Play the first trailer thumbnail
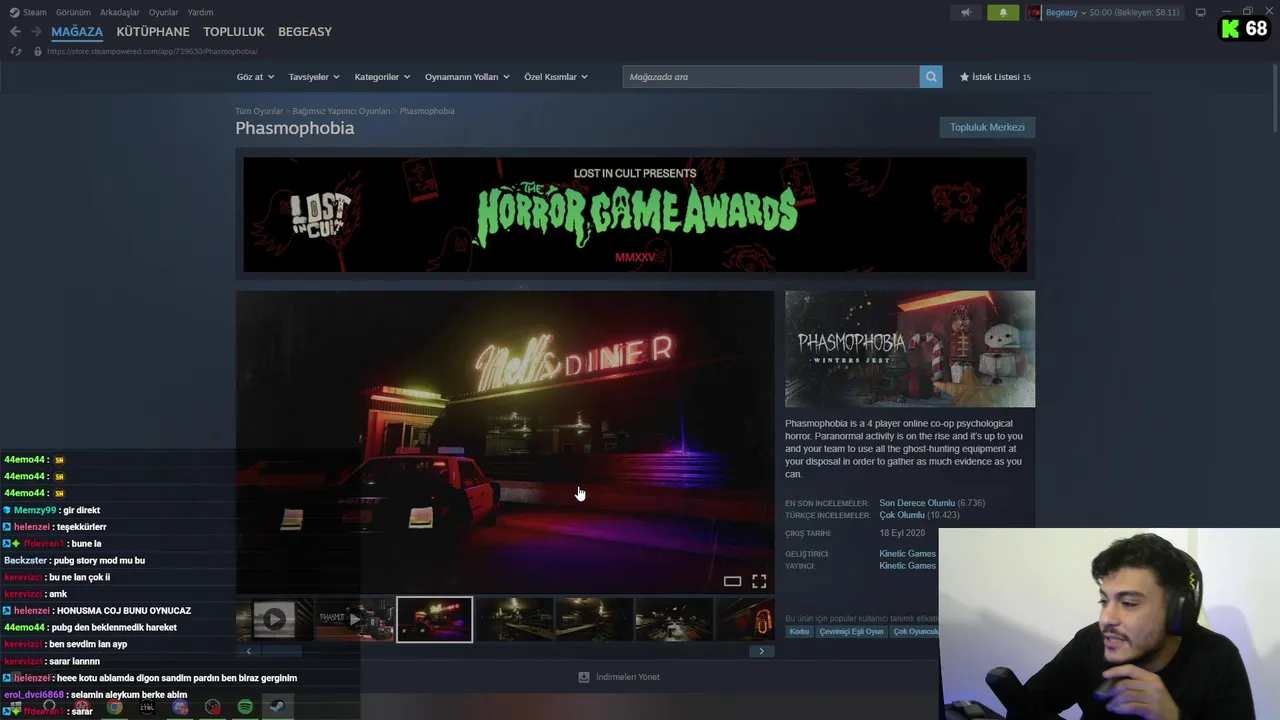This screenshot has width=1280, height=720. coord(275,620)
